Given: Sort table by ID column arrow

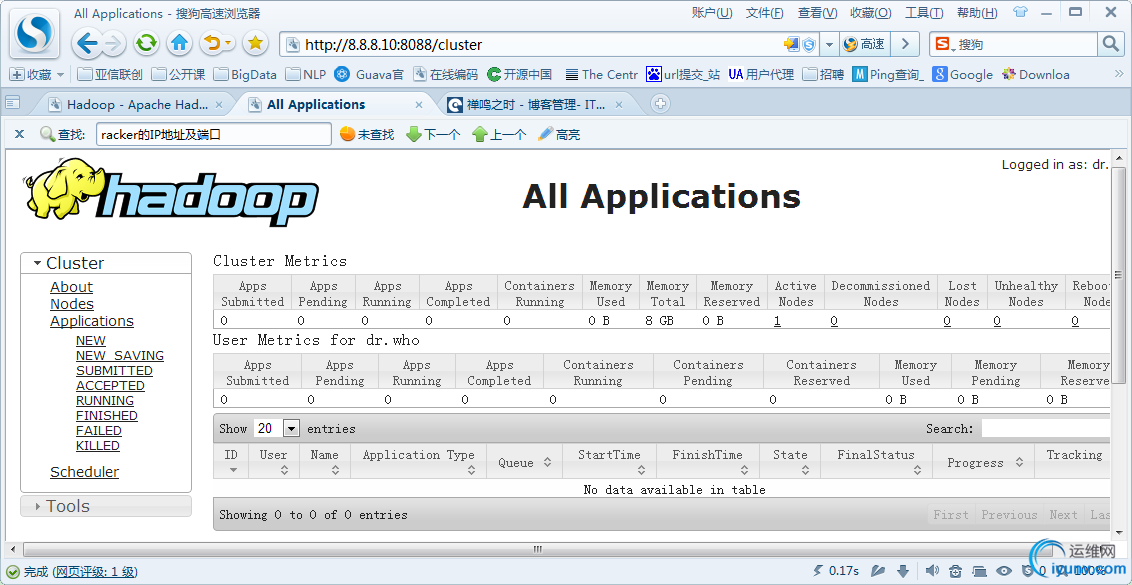Looking at the screenshot, I should pyautogui.click(x=232, y=470).
